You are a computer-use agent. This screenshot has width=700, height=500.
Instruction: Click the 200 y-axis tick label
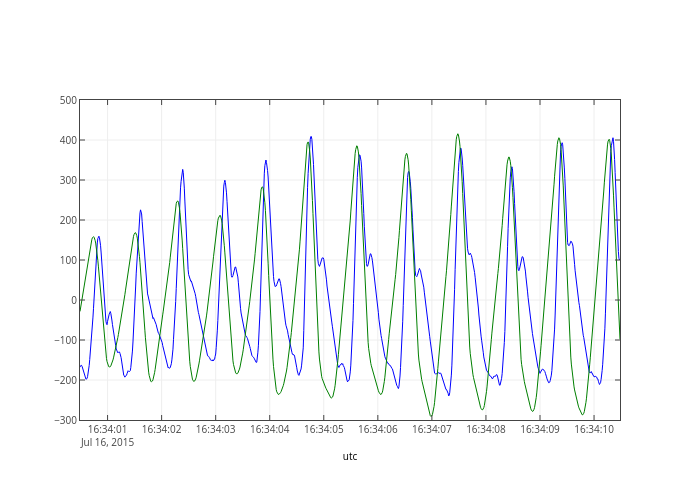click(68, 220)
